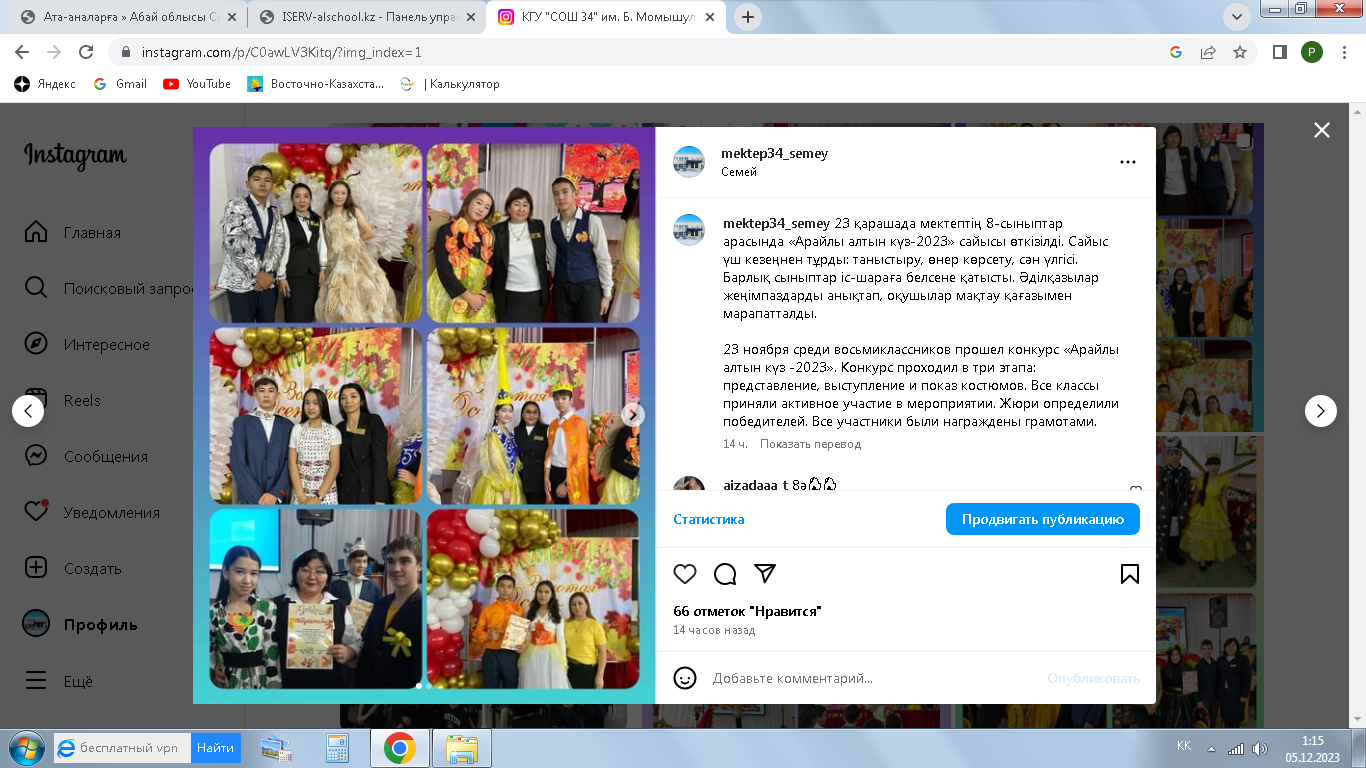
Task: Open the three-dot post options menu
Action: click(x=1128, y=162)
